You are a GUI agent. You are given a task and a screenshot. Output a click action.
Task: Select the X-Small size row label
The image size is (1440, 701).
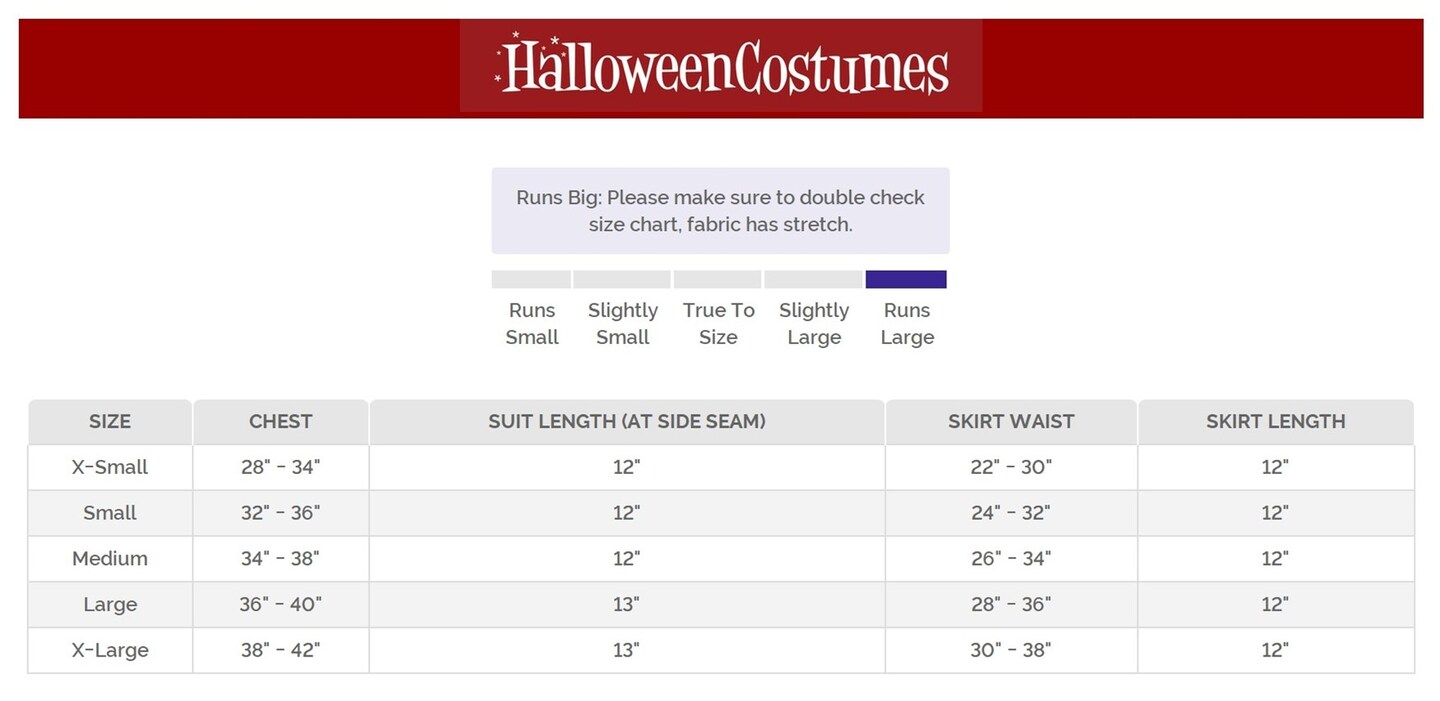click(110, 467)
